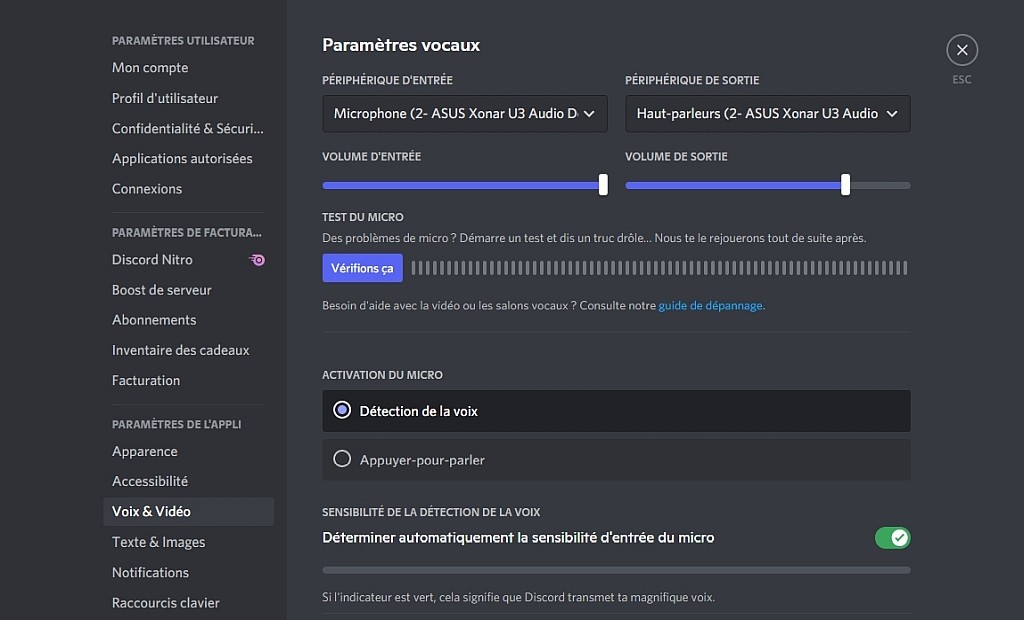Click the PARAMÈTRES UTILISATEUR header

[x=183, y=41]
